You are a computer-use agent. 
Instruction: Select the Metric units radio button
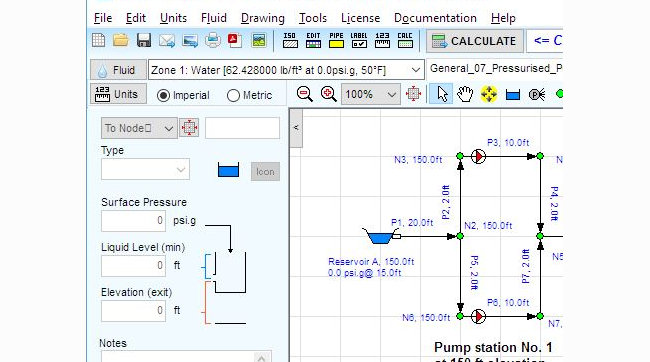click(233, 96)
